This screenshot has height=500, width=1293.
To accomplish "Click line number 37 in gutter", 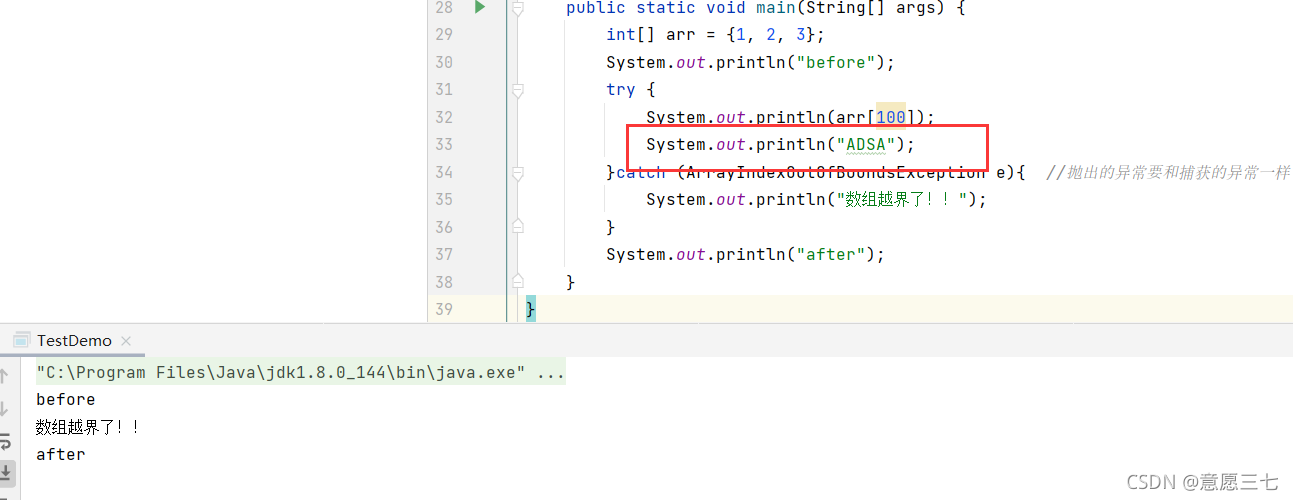I will (442, 254).
